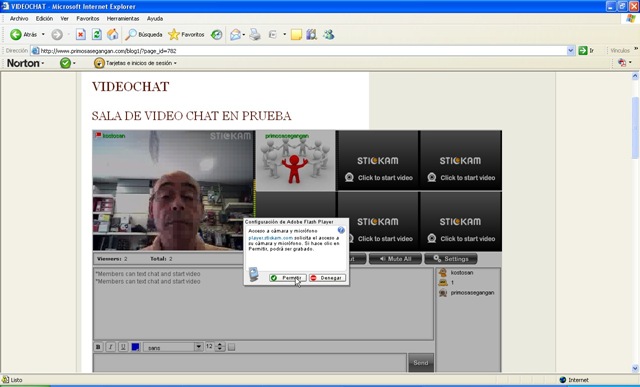Click the page vertical scrollbar thumb
Screen dimensions: 640x387
635,128
